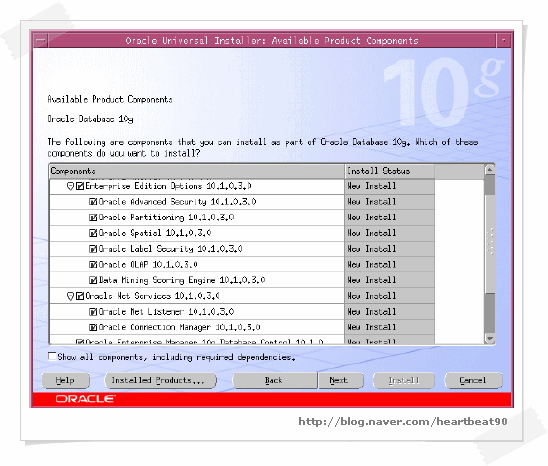Cancel the Oracle installer
The height and width of the screenshot is (466, 548).
(473, 380)
